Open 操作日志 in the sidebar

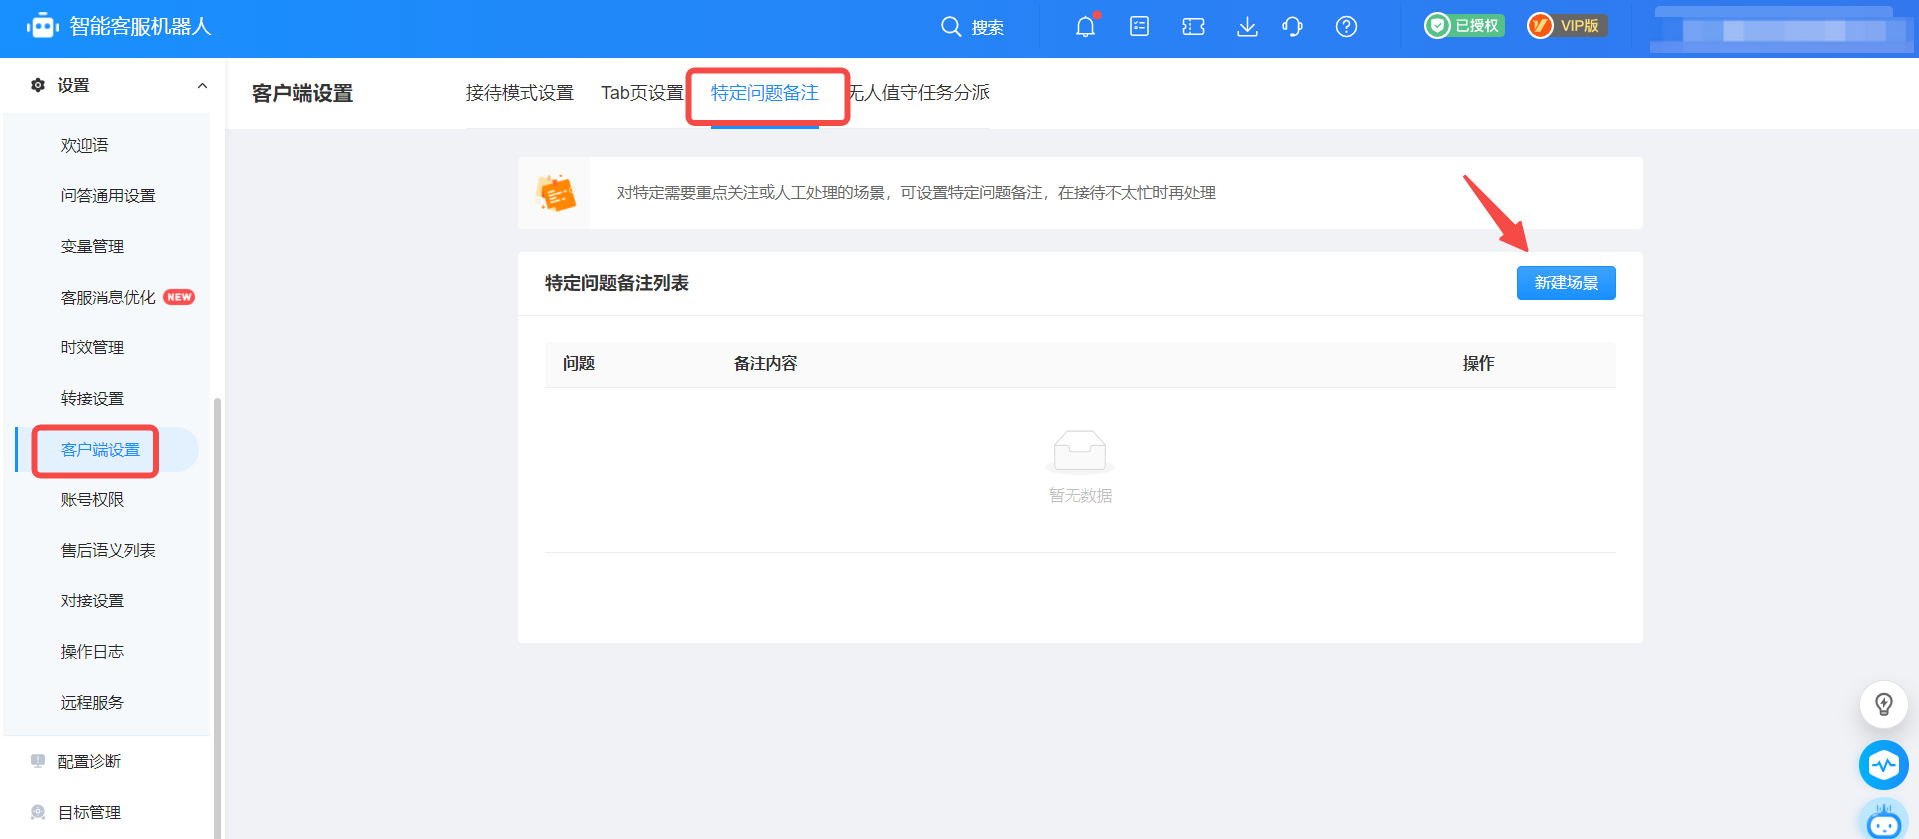click(x=92, y=652)
